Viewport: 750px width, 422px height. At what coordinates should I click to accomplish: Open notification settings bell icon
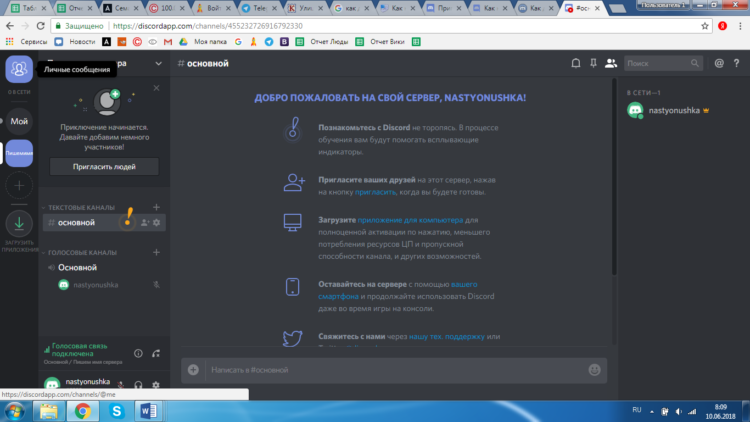coord(576,63)
